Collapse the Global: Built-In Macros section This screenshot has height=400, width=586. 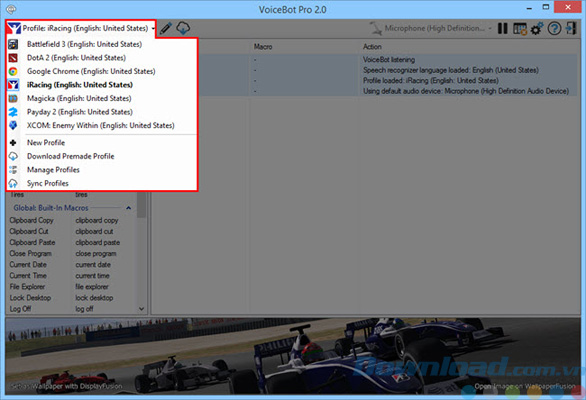click(x=129, y=208)
